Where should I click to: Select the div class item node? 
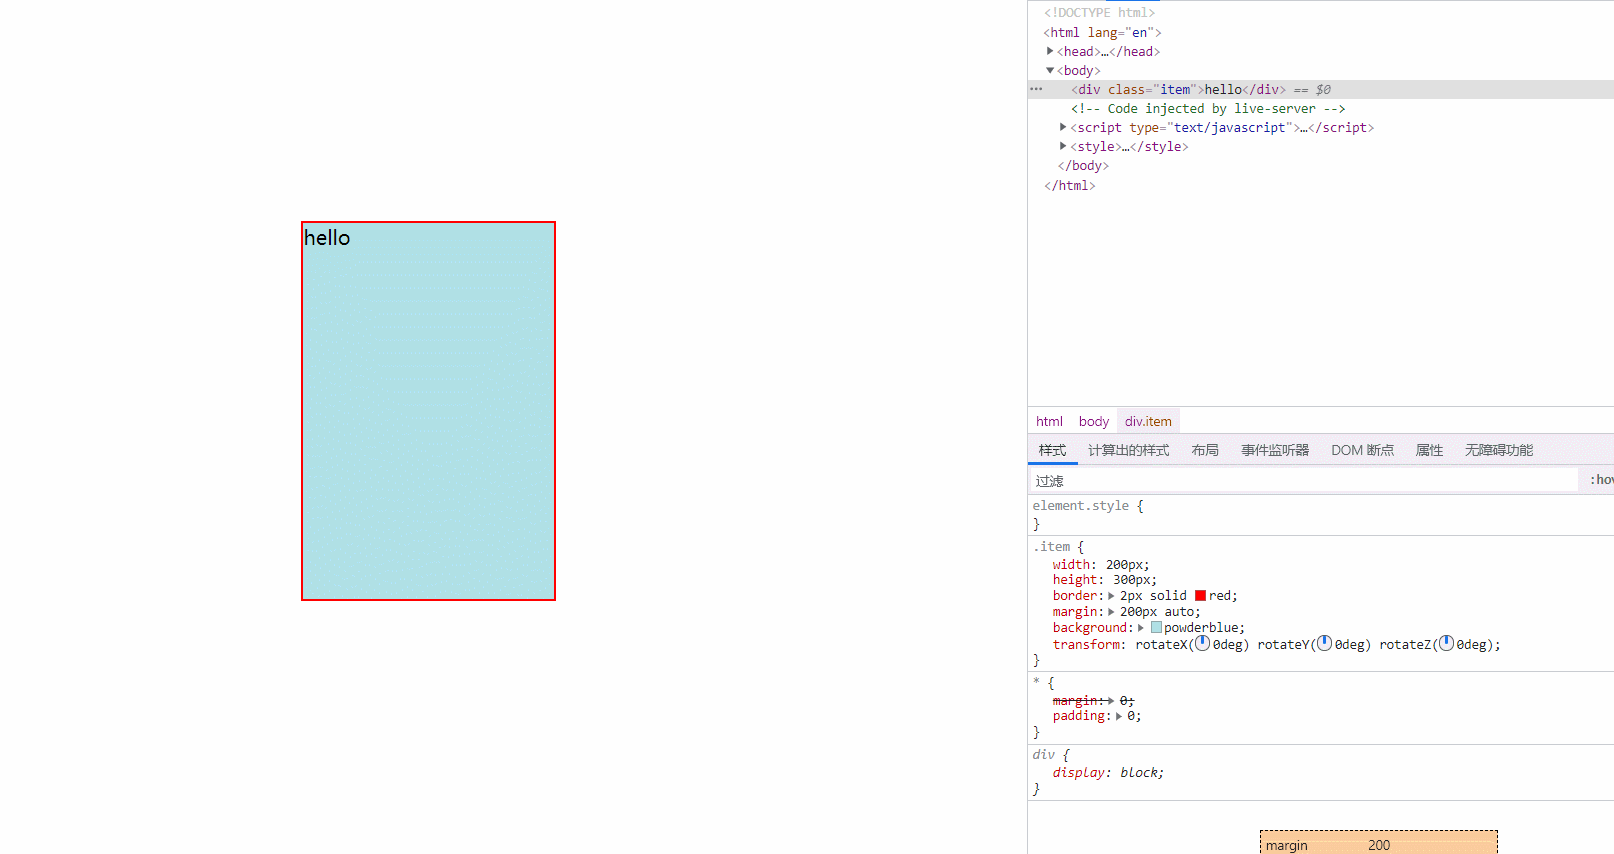point(1321,89)
